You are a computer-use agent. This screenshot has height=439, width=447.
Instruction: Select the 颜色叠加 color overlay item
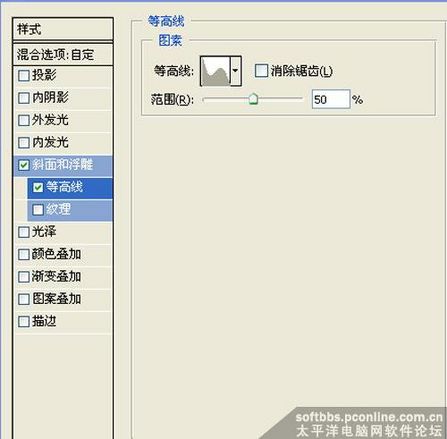pos(63,254)
